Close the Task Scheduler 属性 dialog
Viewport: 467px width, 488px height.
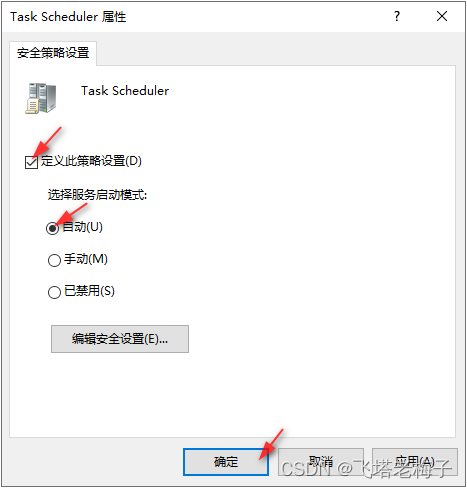click(x=442, y=16)
